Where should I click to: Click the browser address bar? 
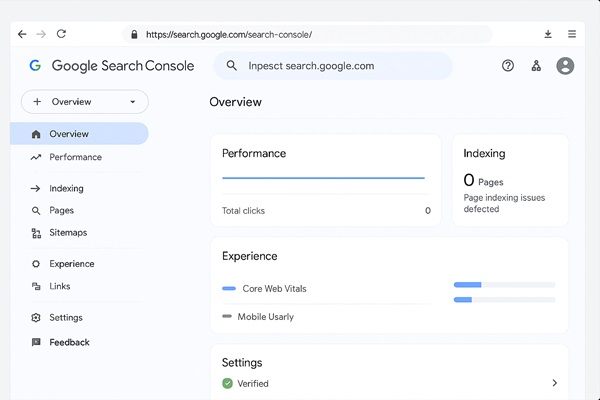pyautogui.click(x=310, y=34)
